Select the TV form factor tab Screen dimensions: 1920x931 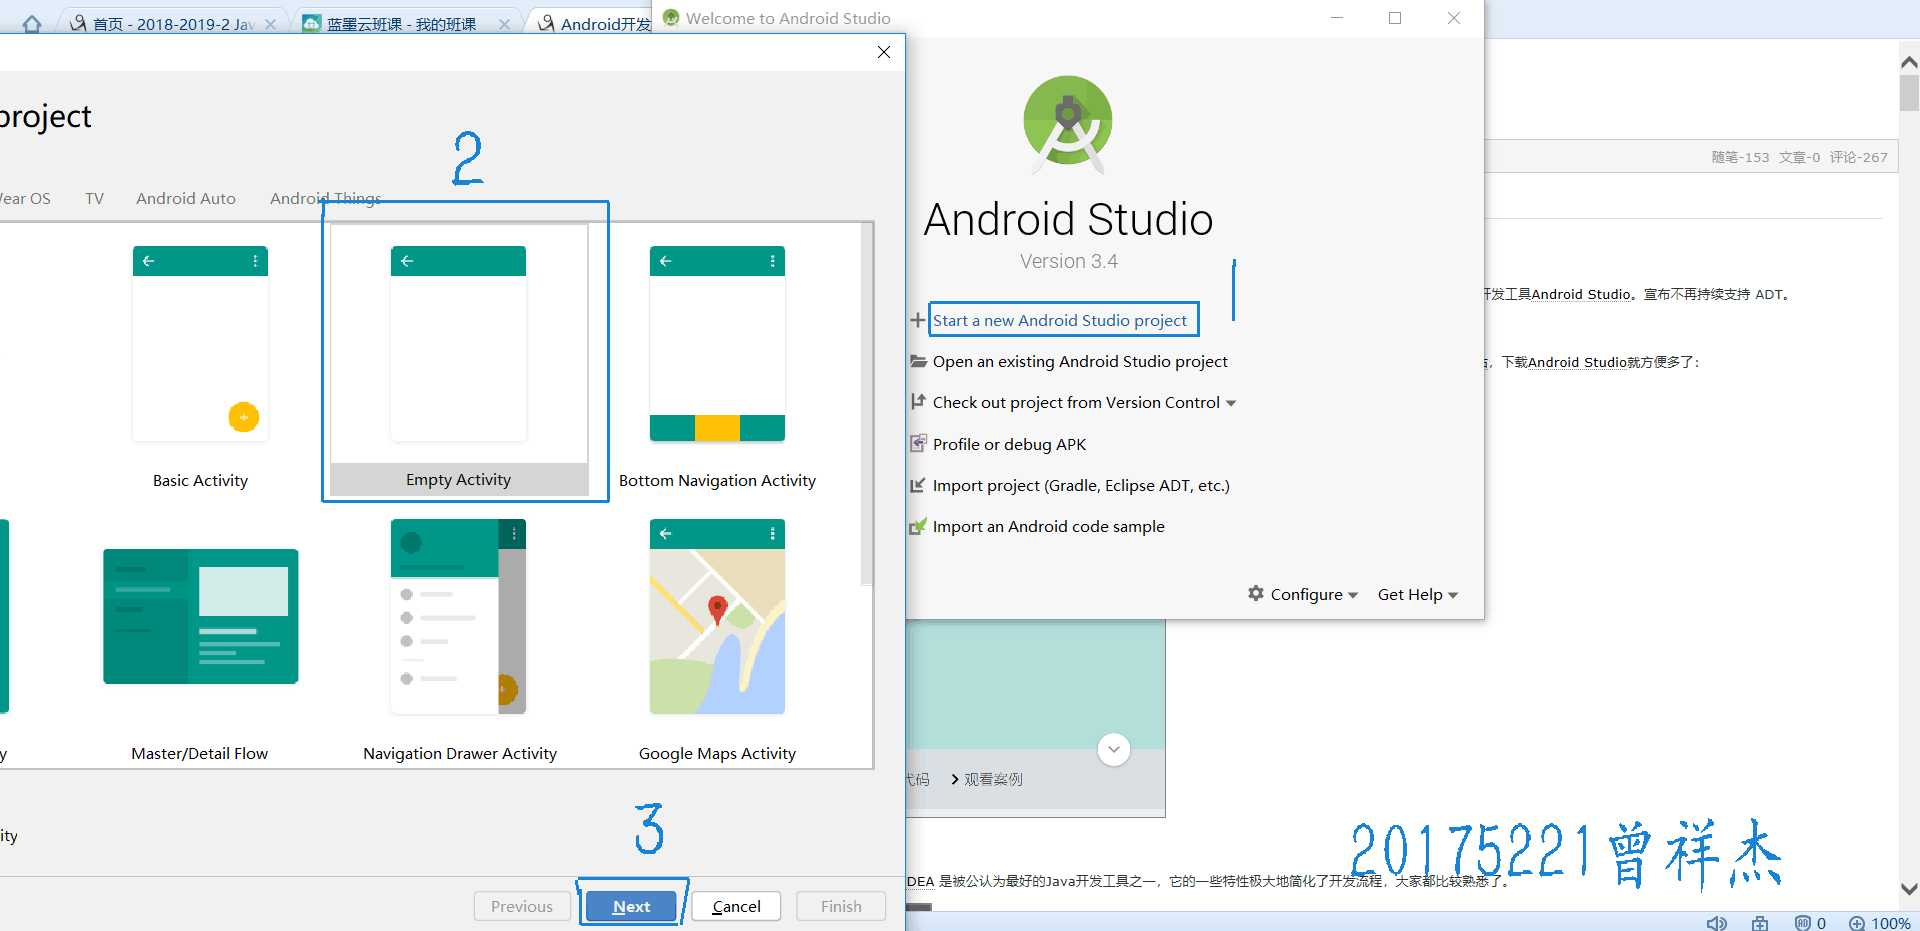point(94,198)
